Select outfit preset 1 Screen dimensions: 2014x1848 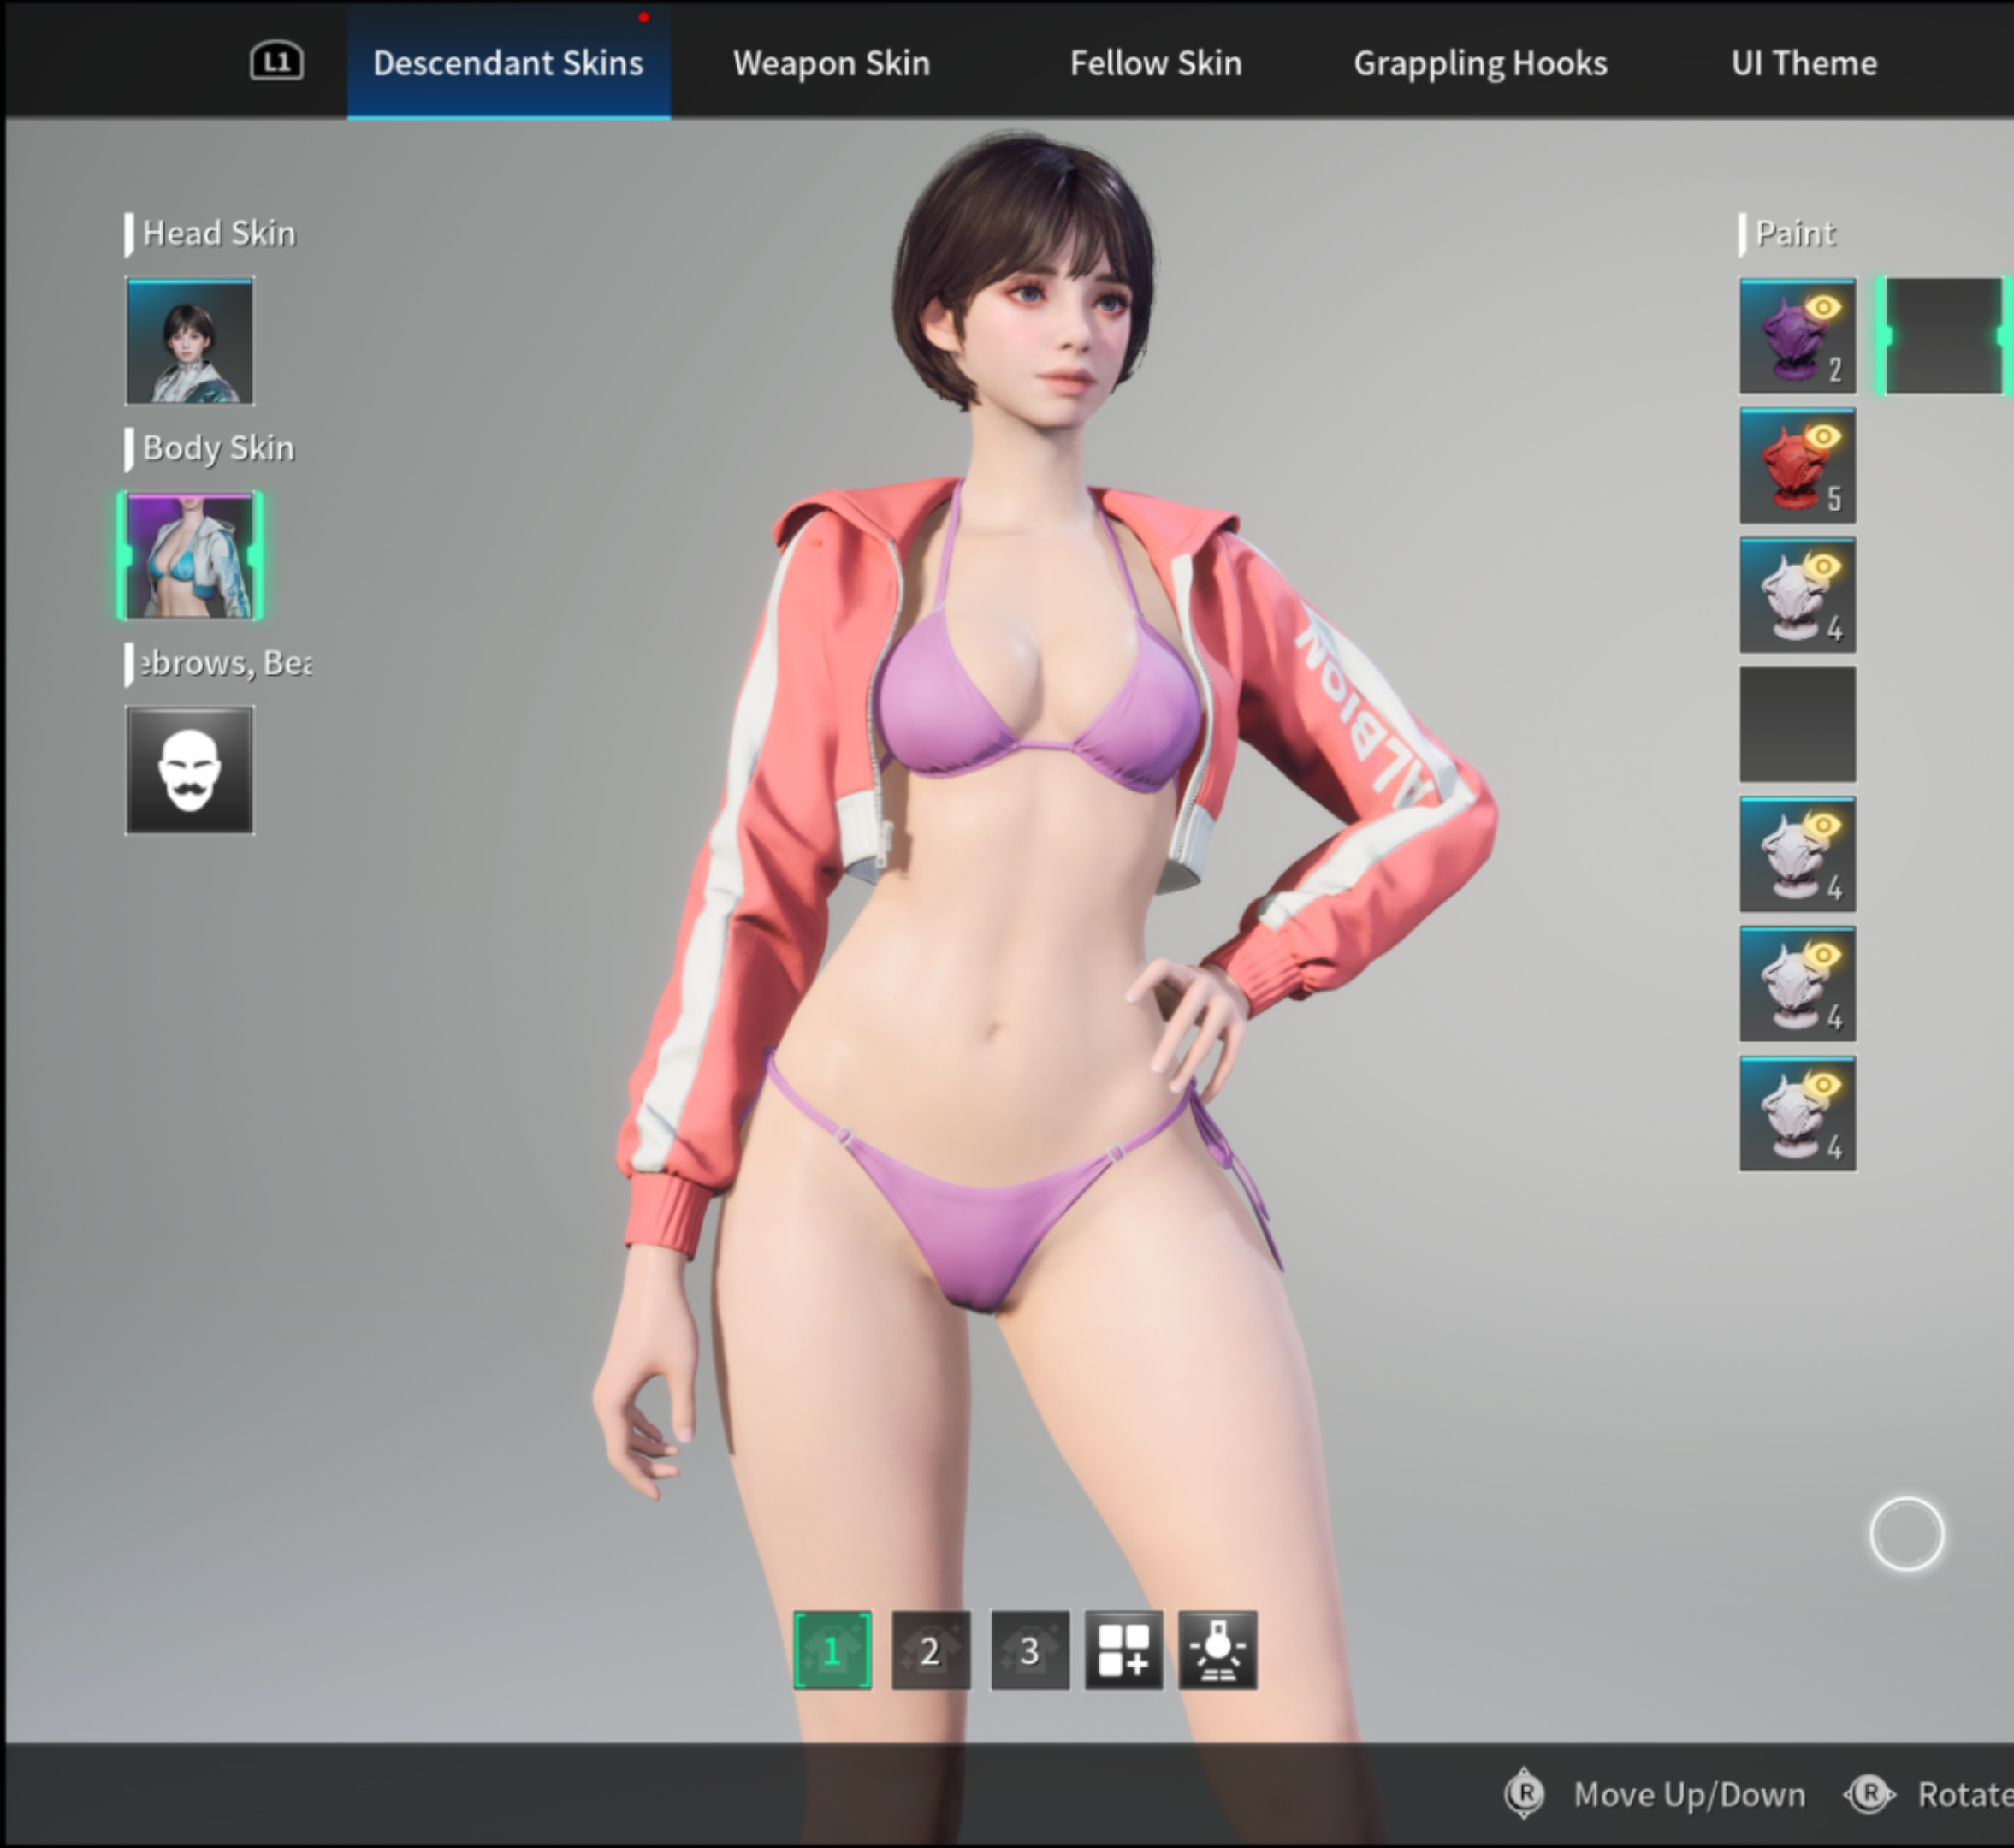tap(832, 1650)
